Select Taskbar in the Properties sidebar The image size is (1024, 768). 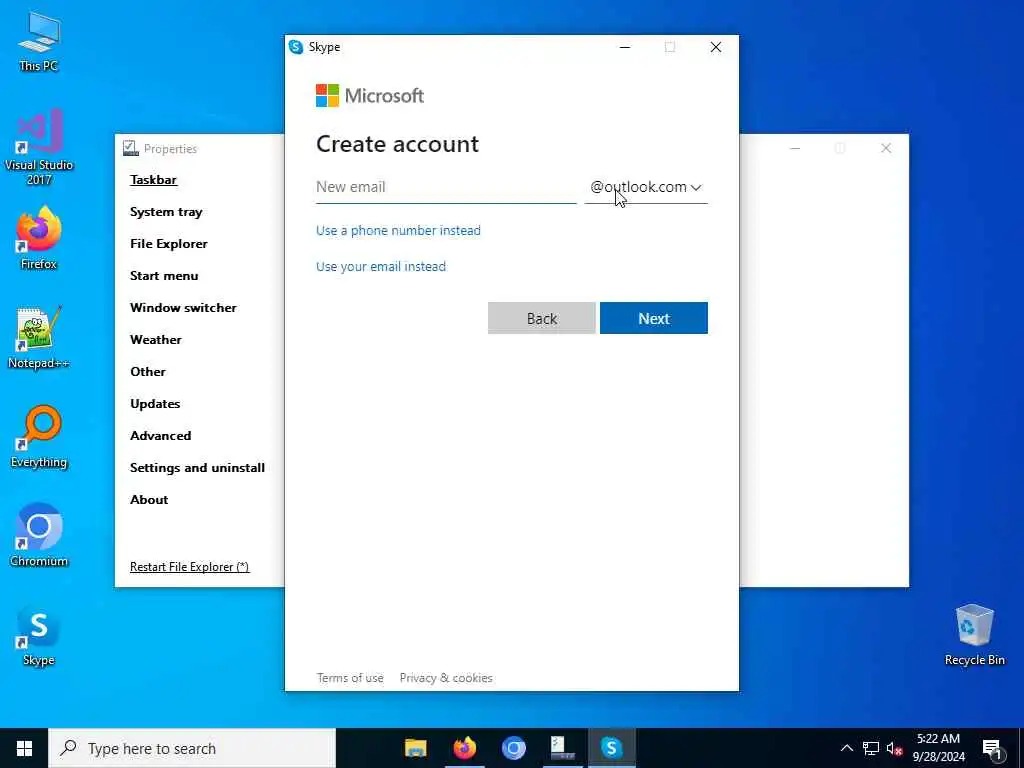(153, 180)
